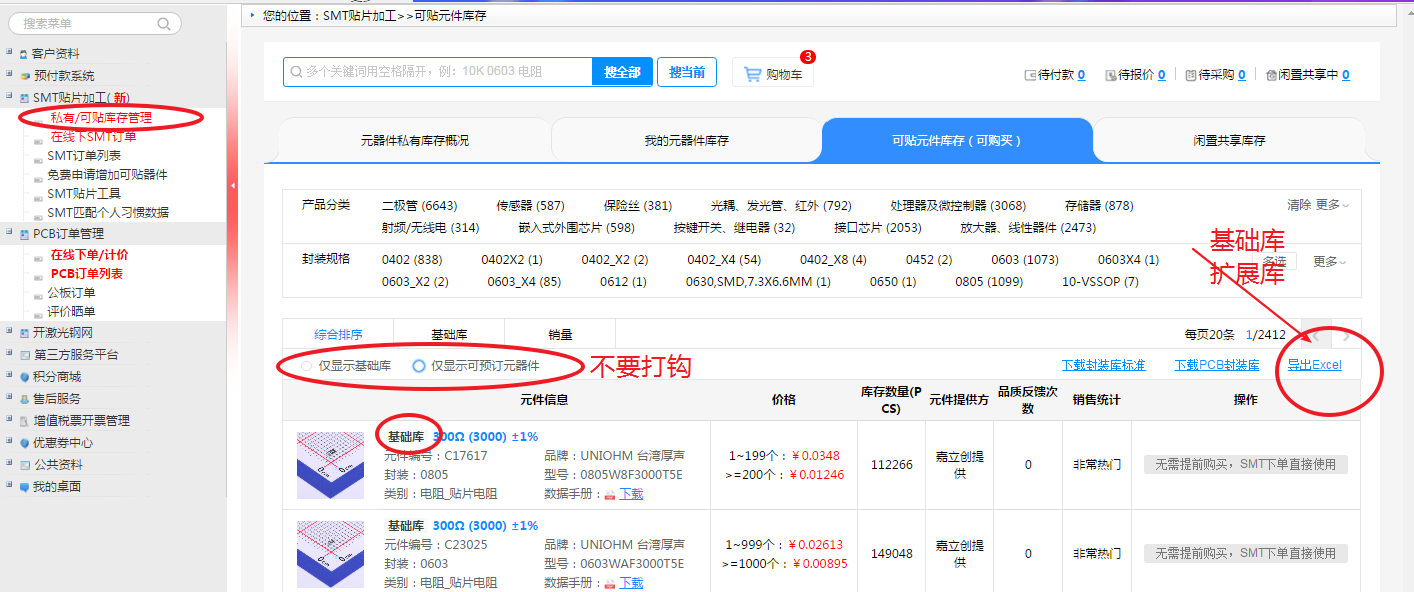Click the search magnifier in sidebar menu

pos(164,23)
